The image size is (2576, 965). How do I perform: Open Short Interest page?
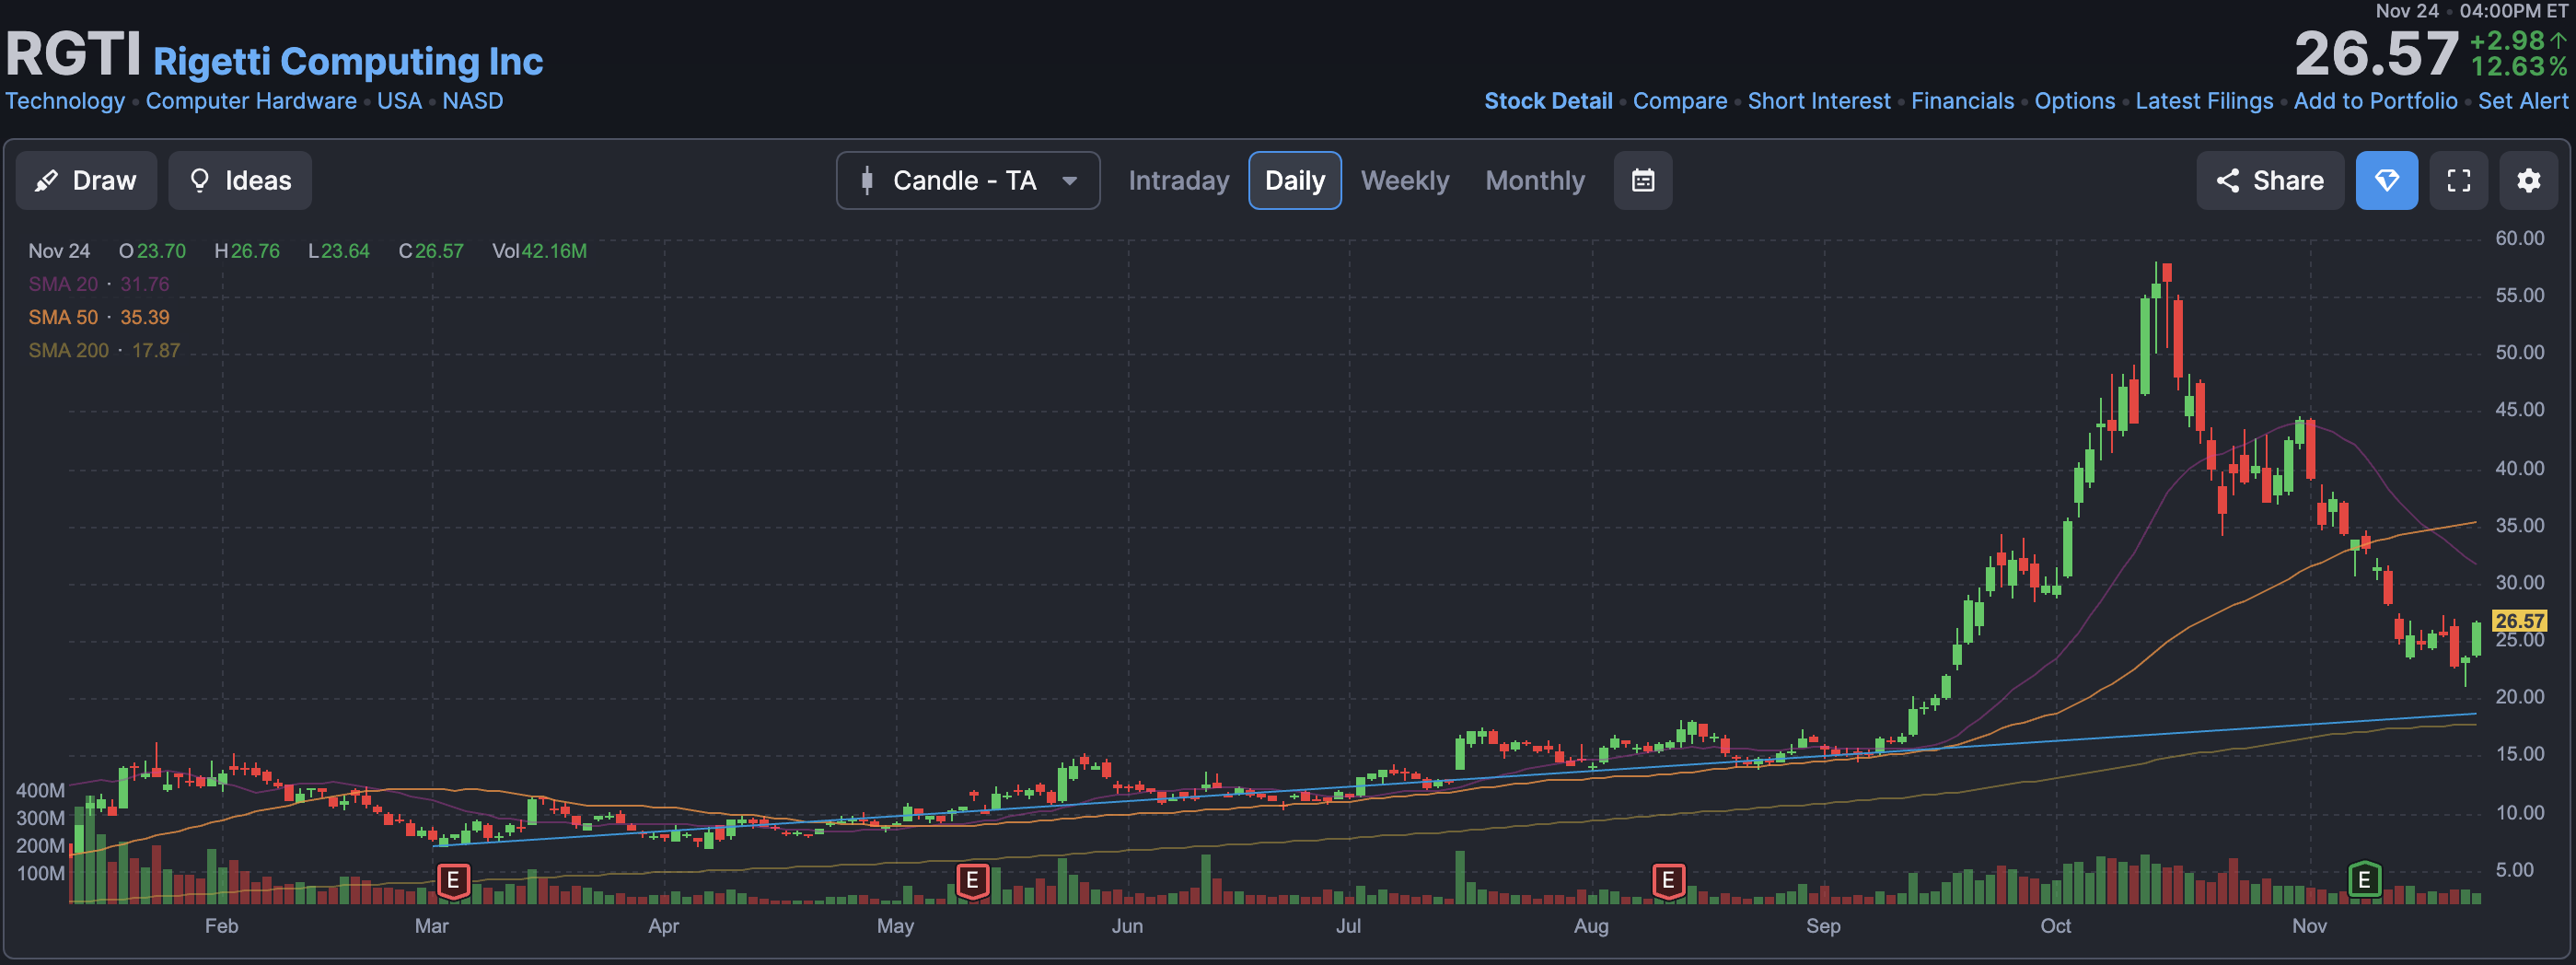1819,101
